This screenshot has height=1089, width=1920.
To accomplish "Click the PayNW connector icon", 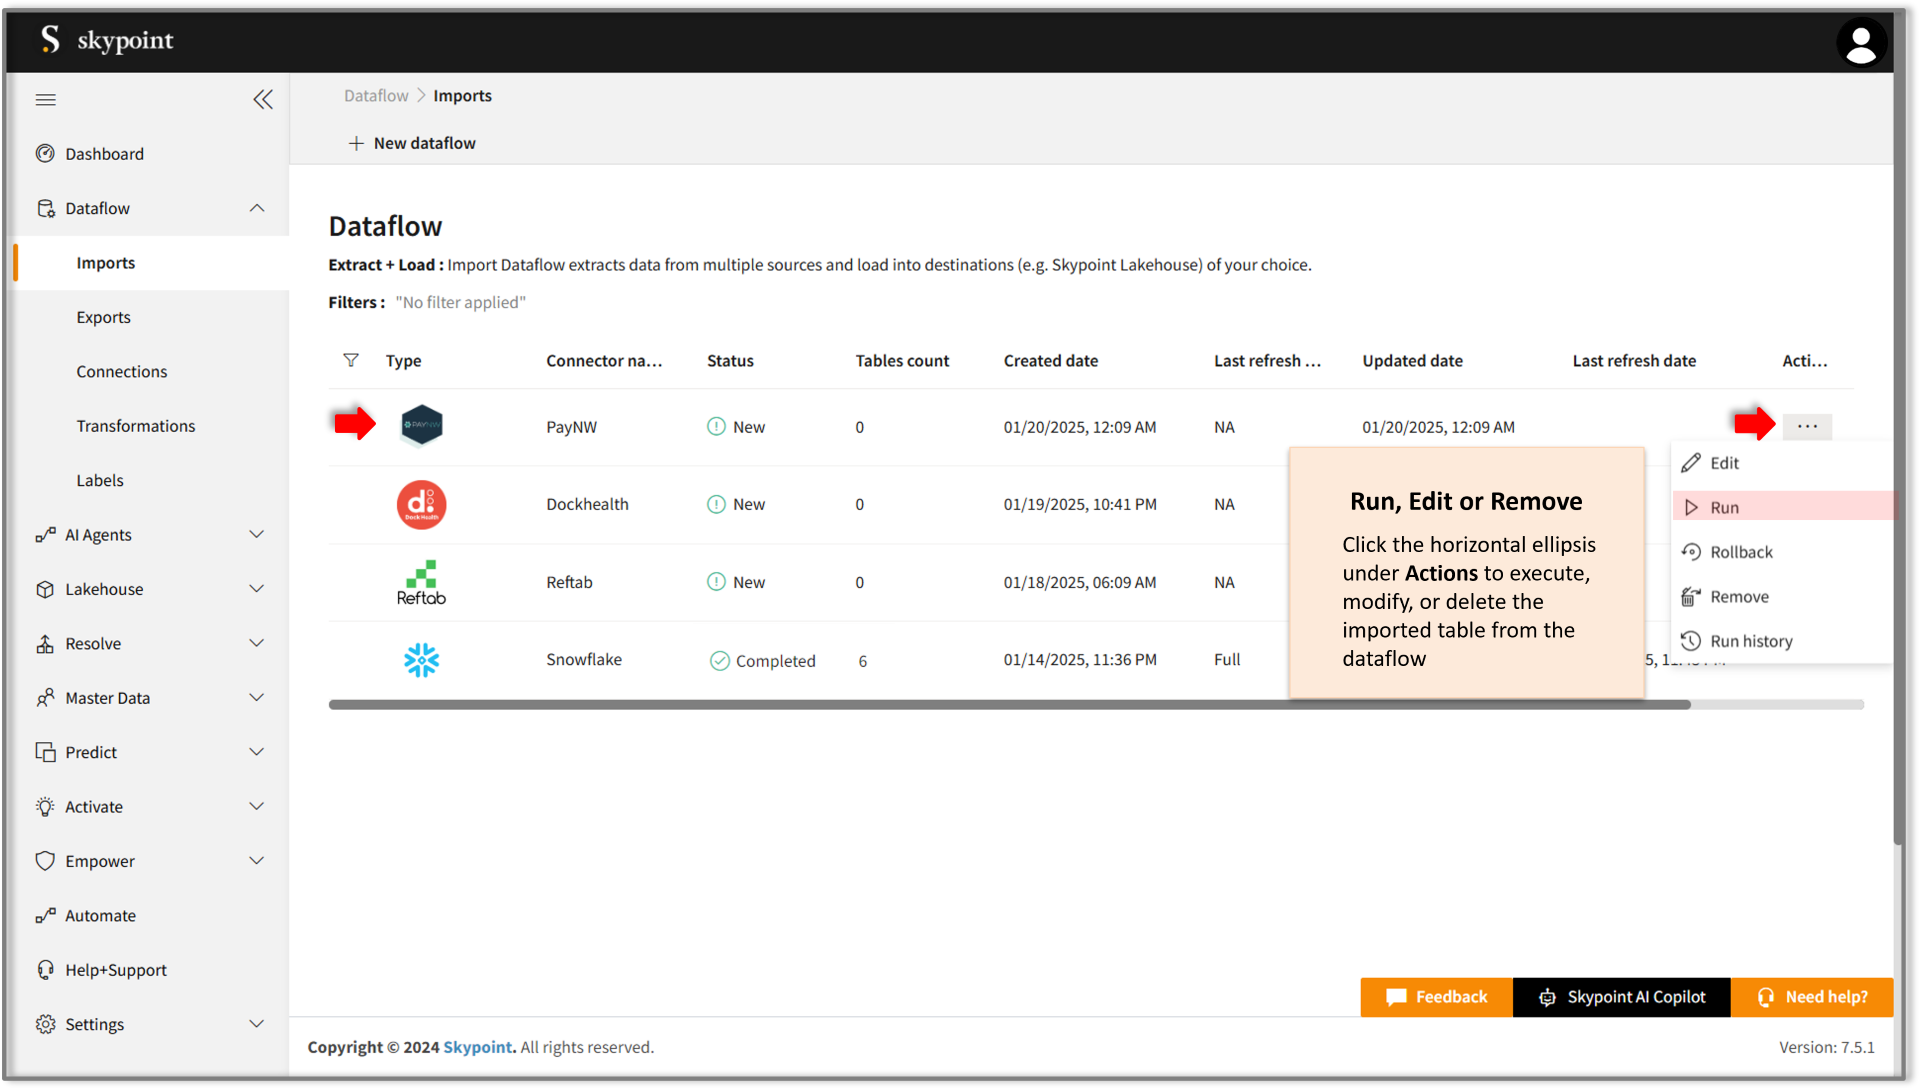I will coord(421,425).
